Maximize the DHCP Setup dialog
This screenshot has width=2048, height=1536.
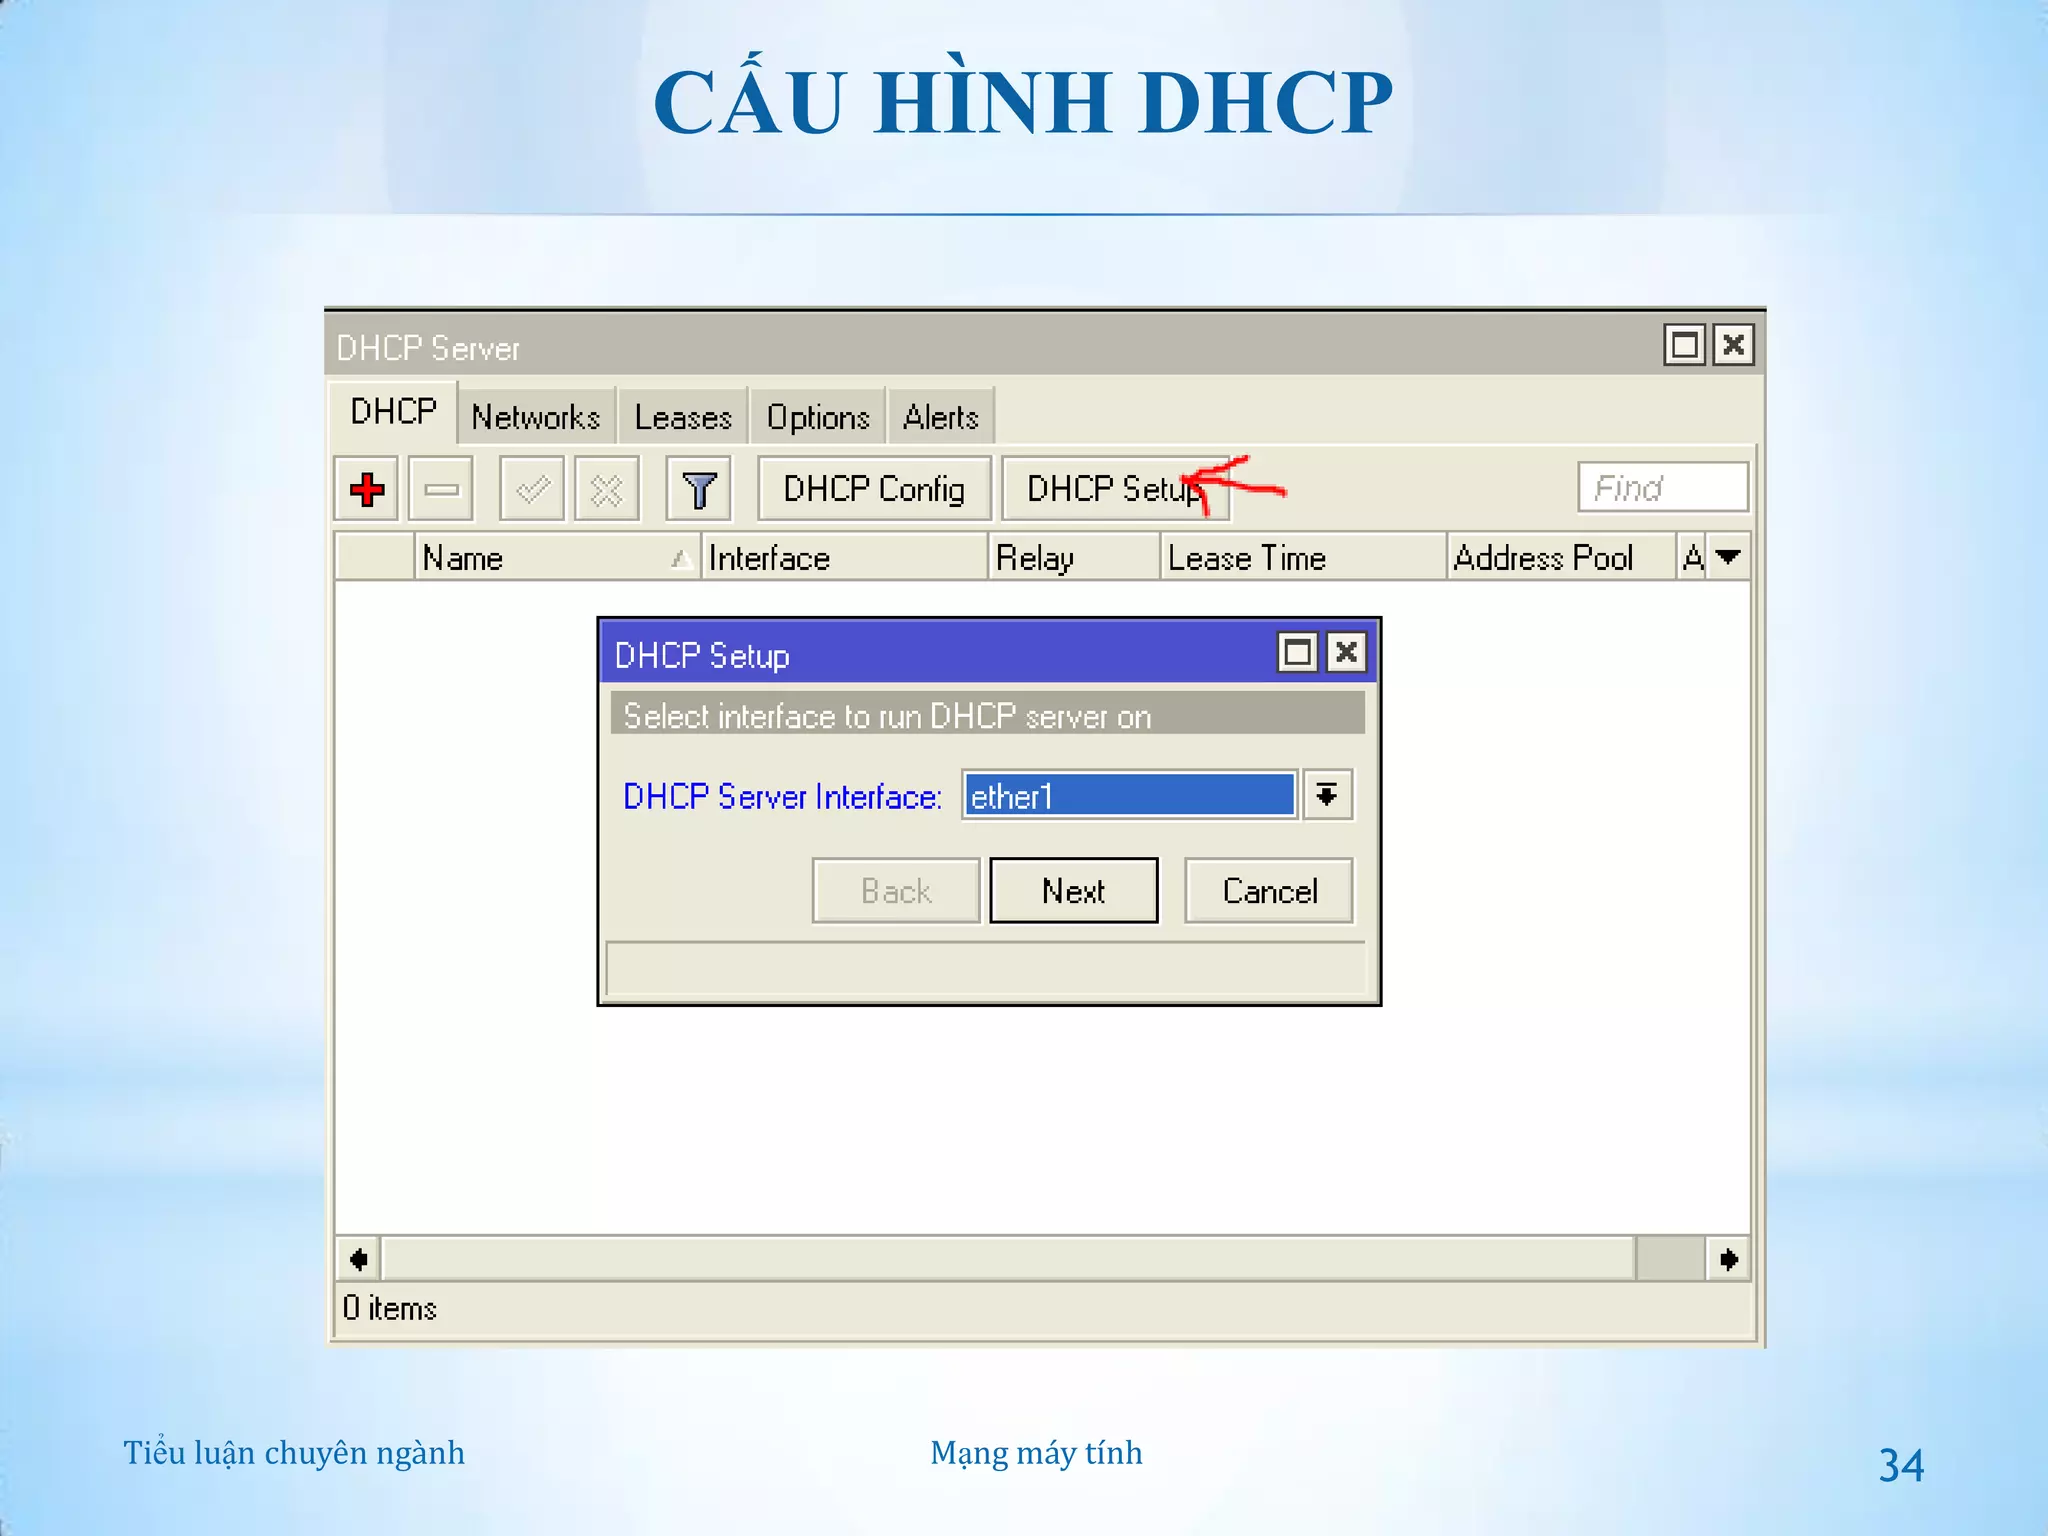(x=1298, y=653)
